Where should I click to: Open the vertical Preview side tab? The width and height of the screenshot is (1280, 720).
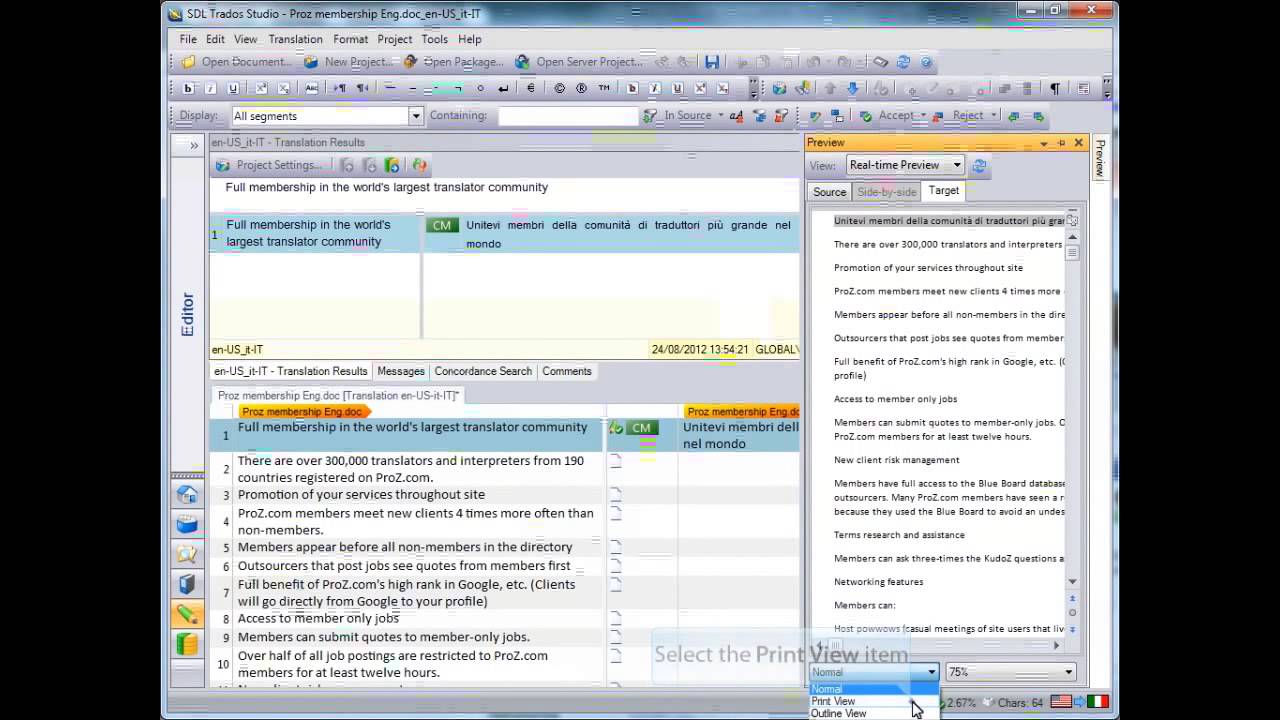point(1100,158)
